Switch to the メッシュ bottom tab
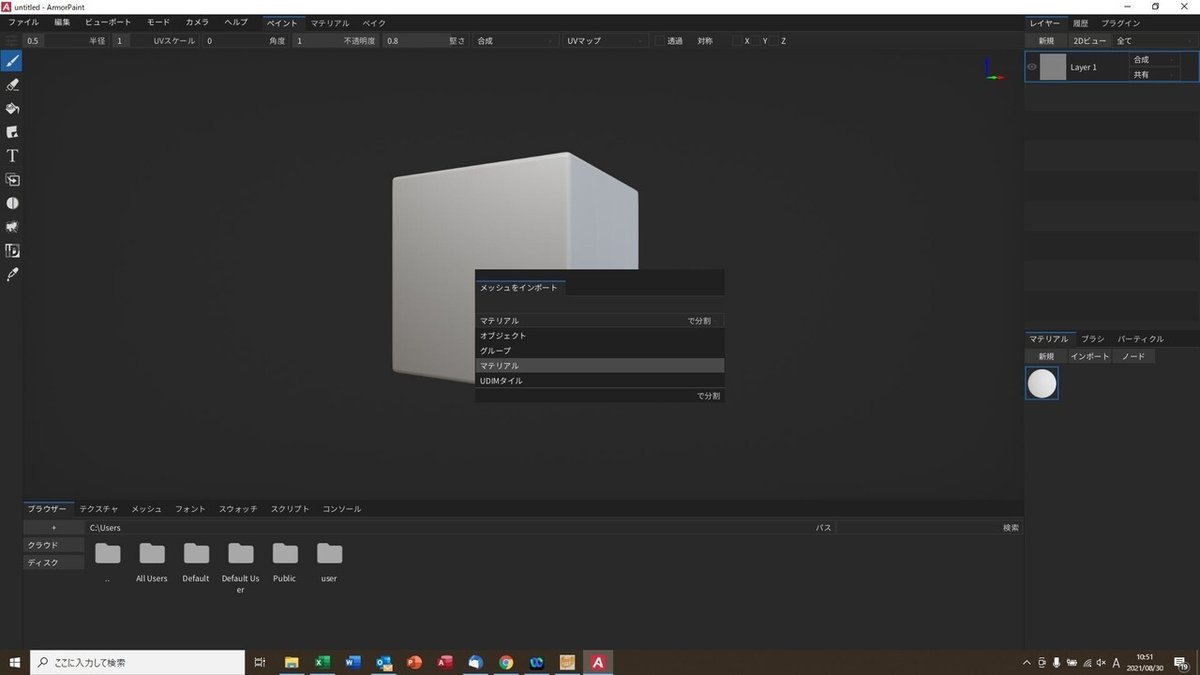The height and width of the screenshot is (675, 1200). point(147,509)
